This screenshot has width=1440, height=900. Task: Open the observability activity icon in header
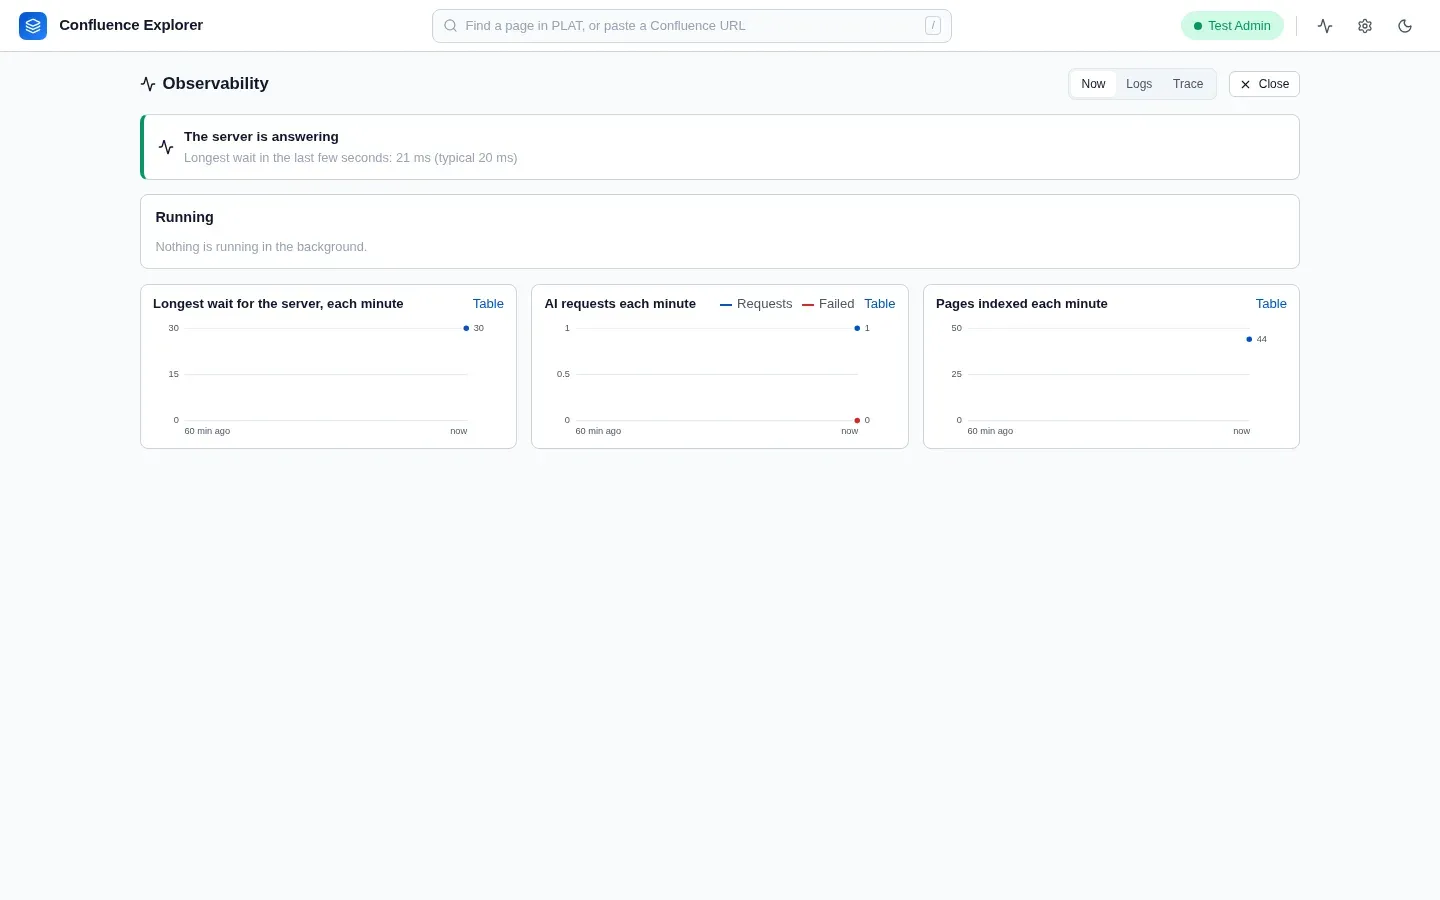point(1325,26)
